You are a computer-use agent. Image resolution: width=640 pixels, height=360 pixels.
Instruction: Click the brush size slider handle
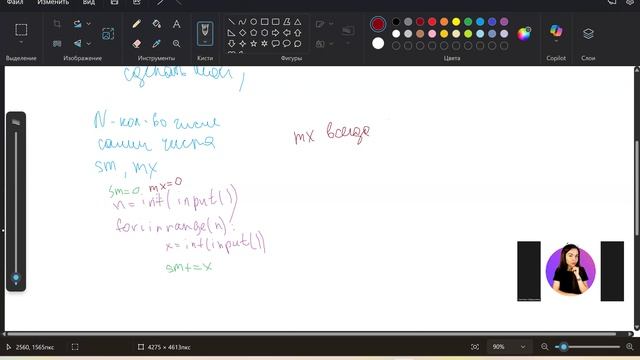pos(16,278)
